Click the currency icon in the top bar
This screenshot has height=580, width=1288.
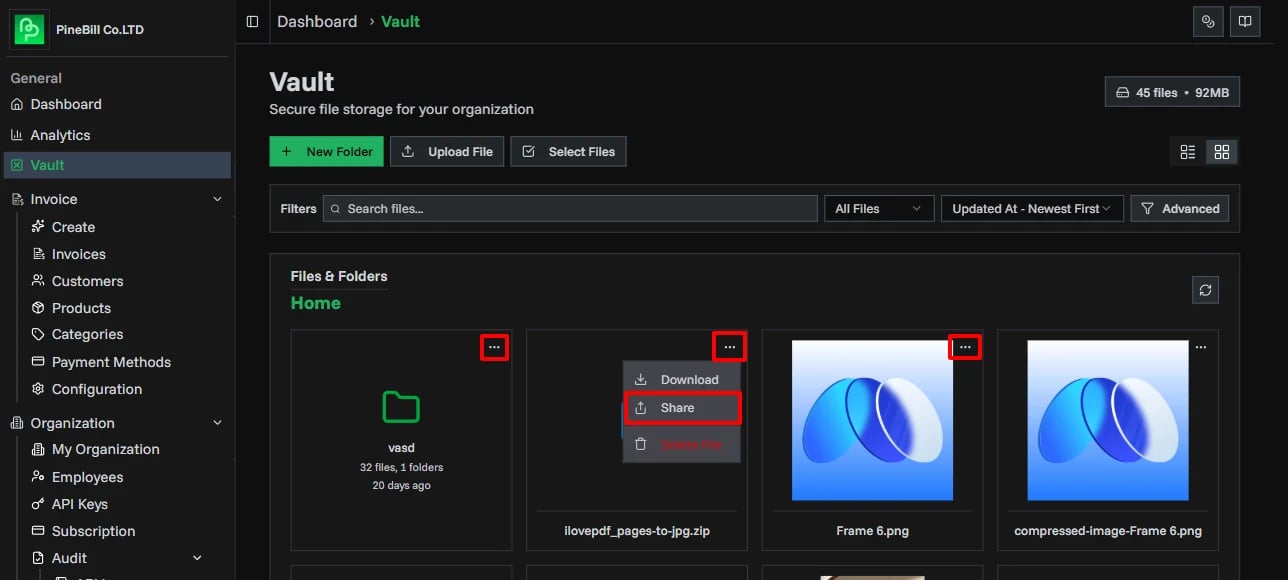pos(1208,21)
